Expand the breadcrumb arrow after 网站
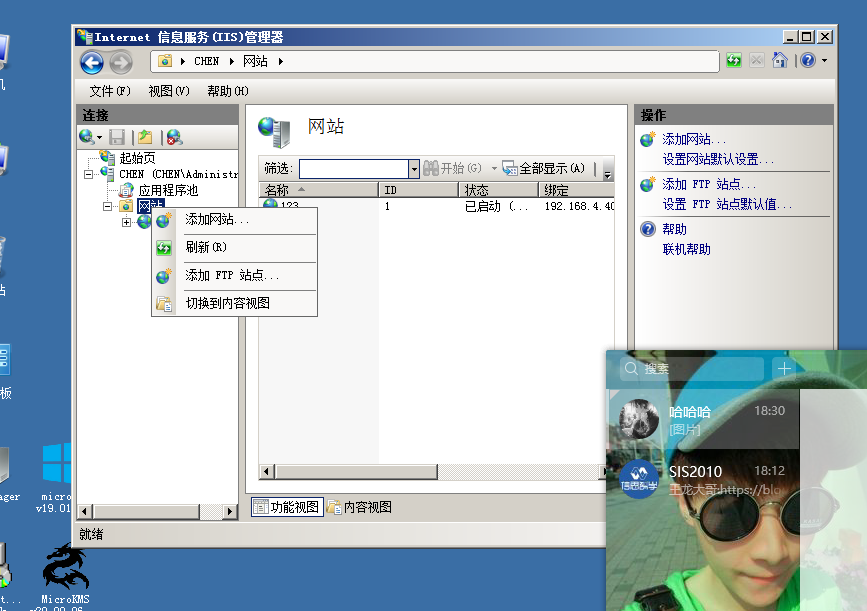The height and width of the screenshot is (611, 867). point(281,61)
